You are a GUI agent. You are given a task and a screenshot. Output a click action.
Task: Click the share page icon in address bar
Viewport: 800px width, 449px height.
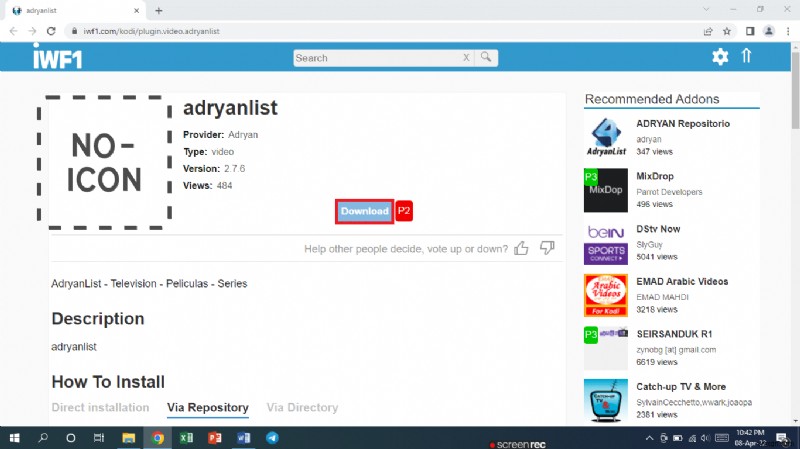(708, 31)
